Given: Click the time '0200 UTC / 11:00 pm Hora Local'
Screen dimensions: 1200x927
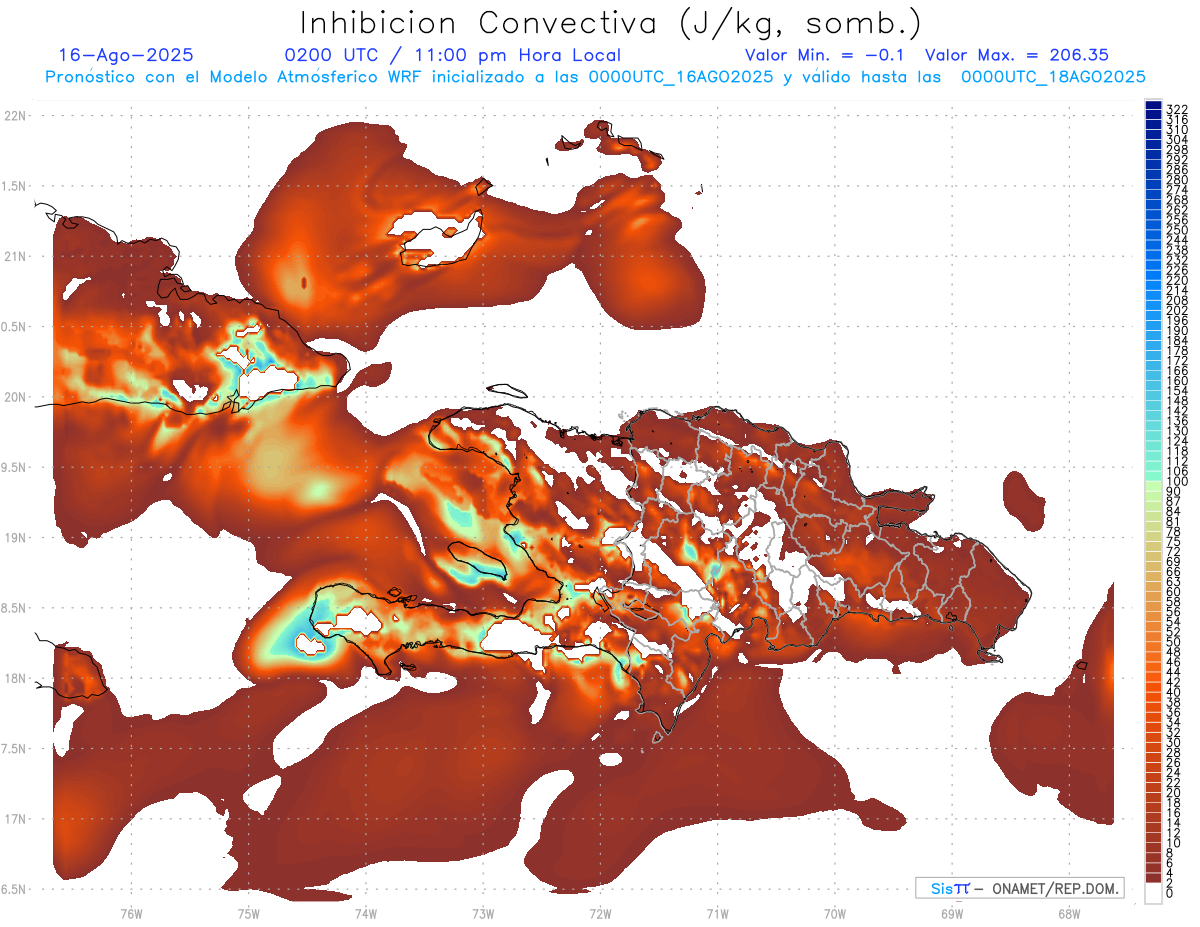Looking at the screenshot, I should [x=453, y=56].
